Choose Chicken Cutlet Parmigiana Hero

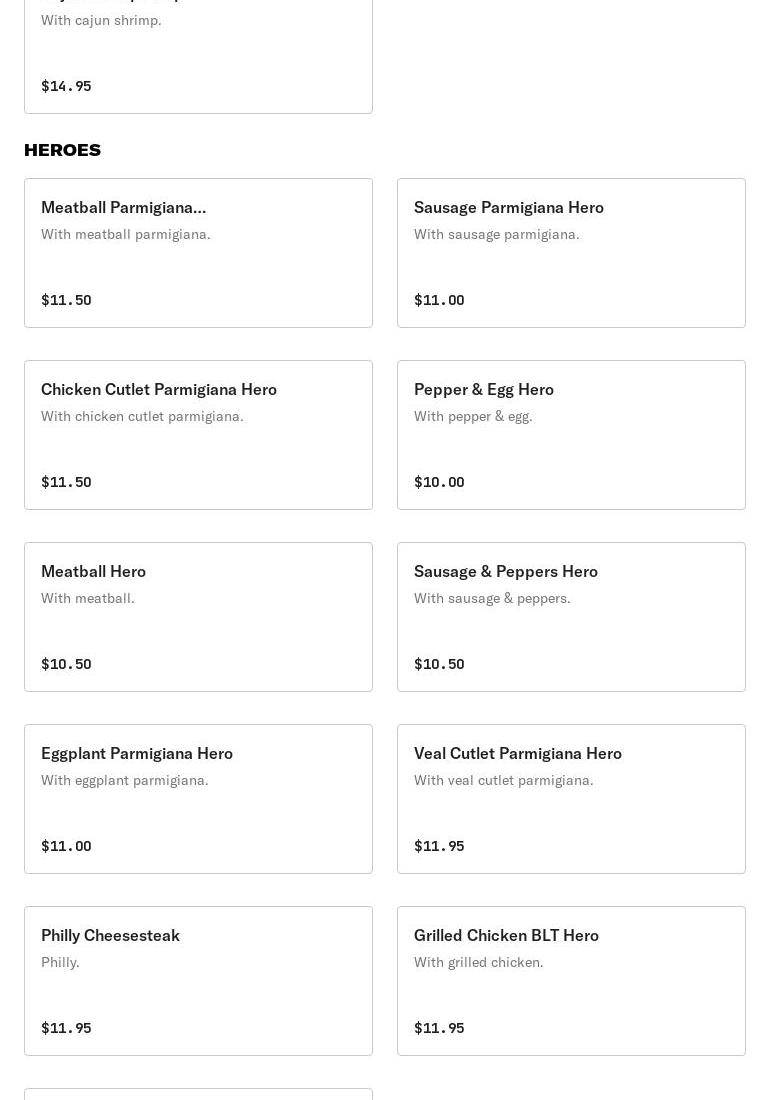coord(198,434)
